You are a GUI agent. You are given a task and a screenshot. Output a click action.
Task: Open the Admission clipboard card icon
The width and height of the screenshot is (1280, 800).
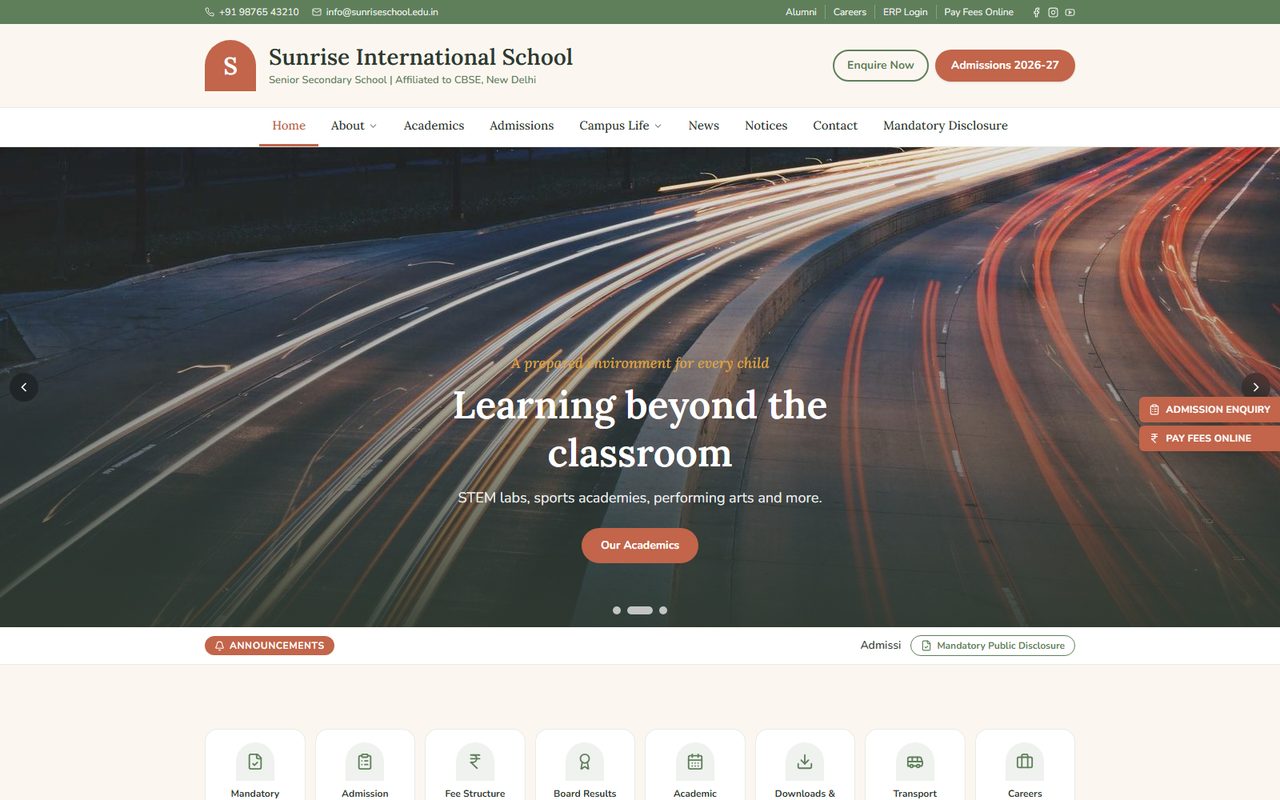pyautogui.click(x=365, y=762)
